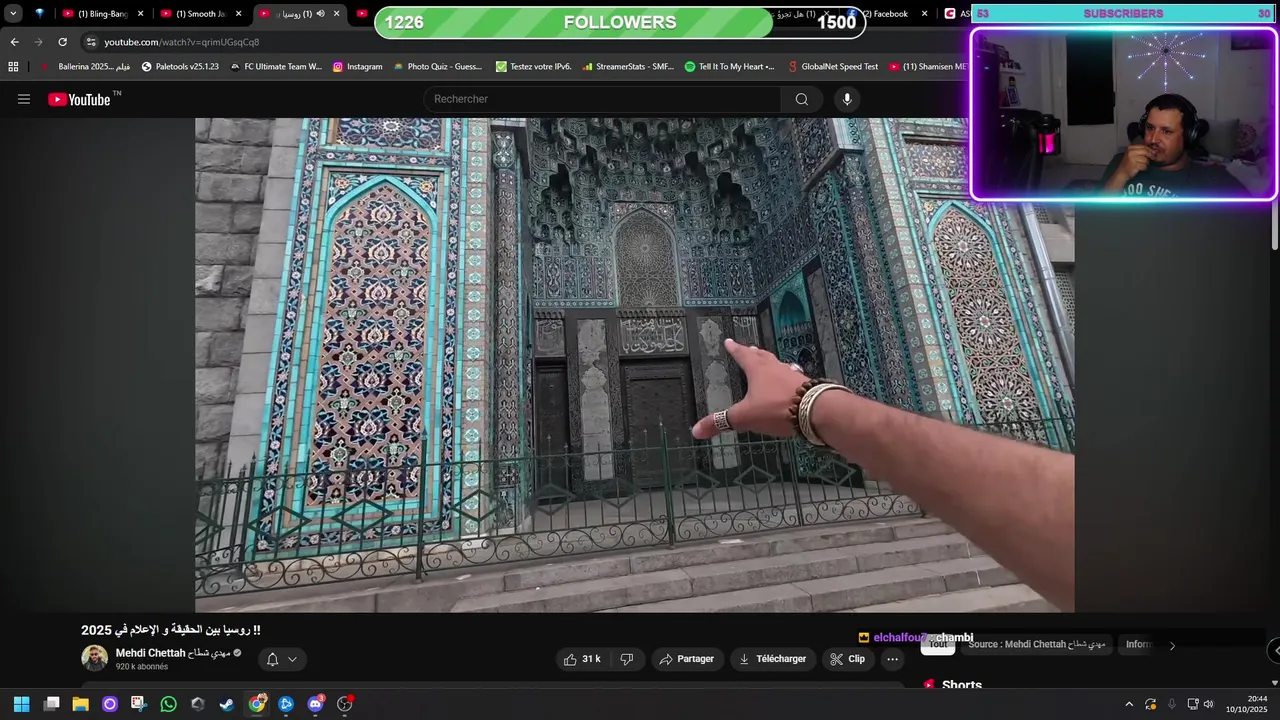This screenshot has height=720, width=1280.
Task: Close the Facebook tab
Action: [x=924, y=14]
